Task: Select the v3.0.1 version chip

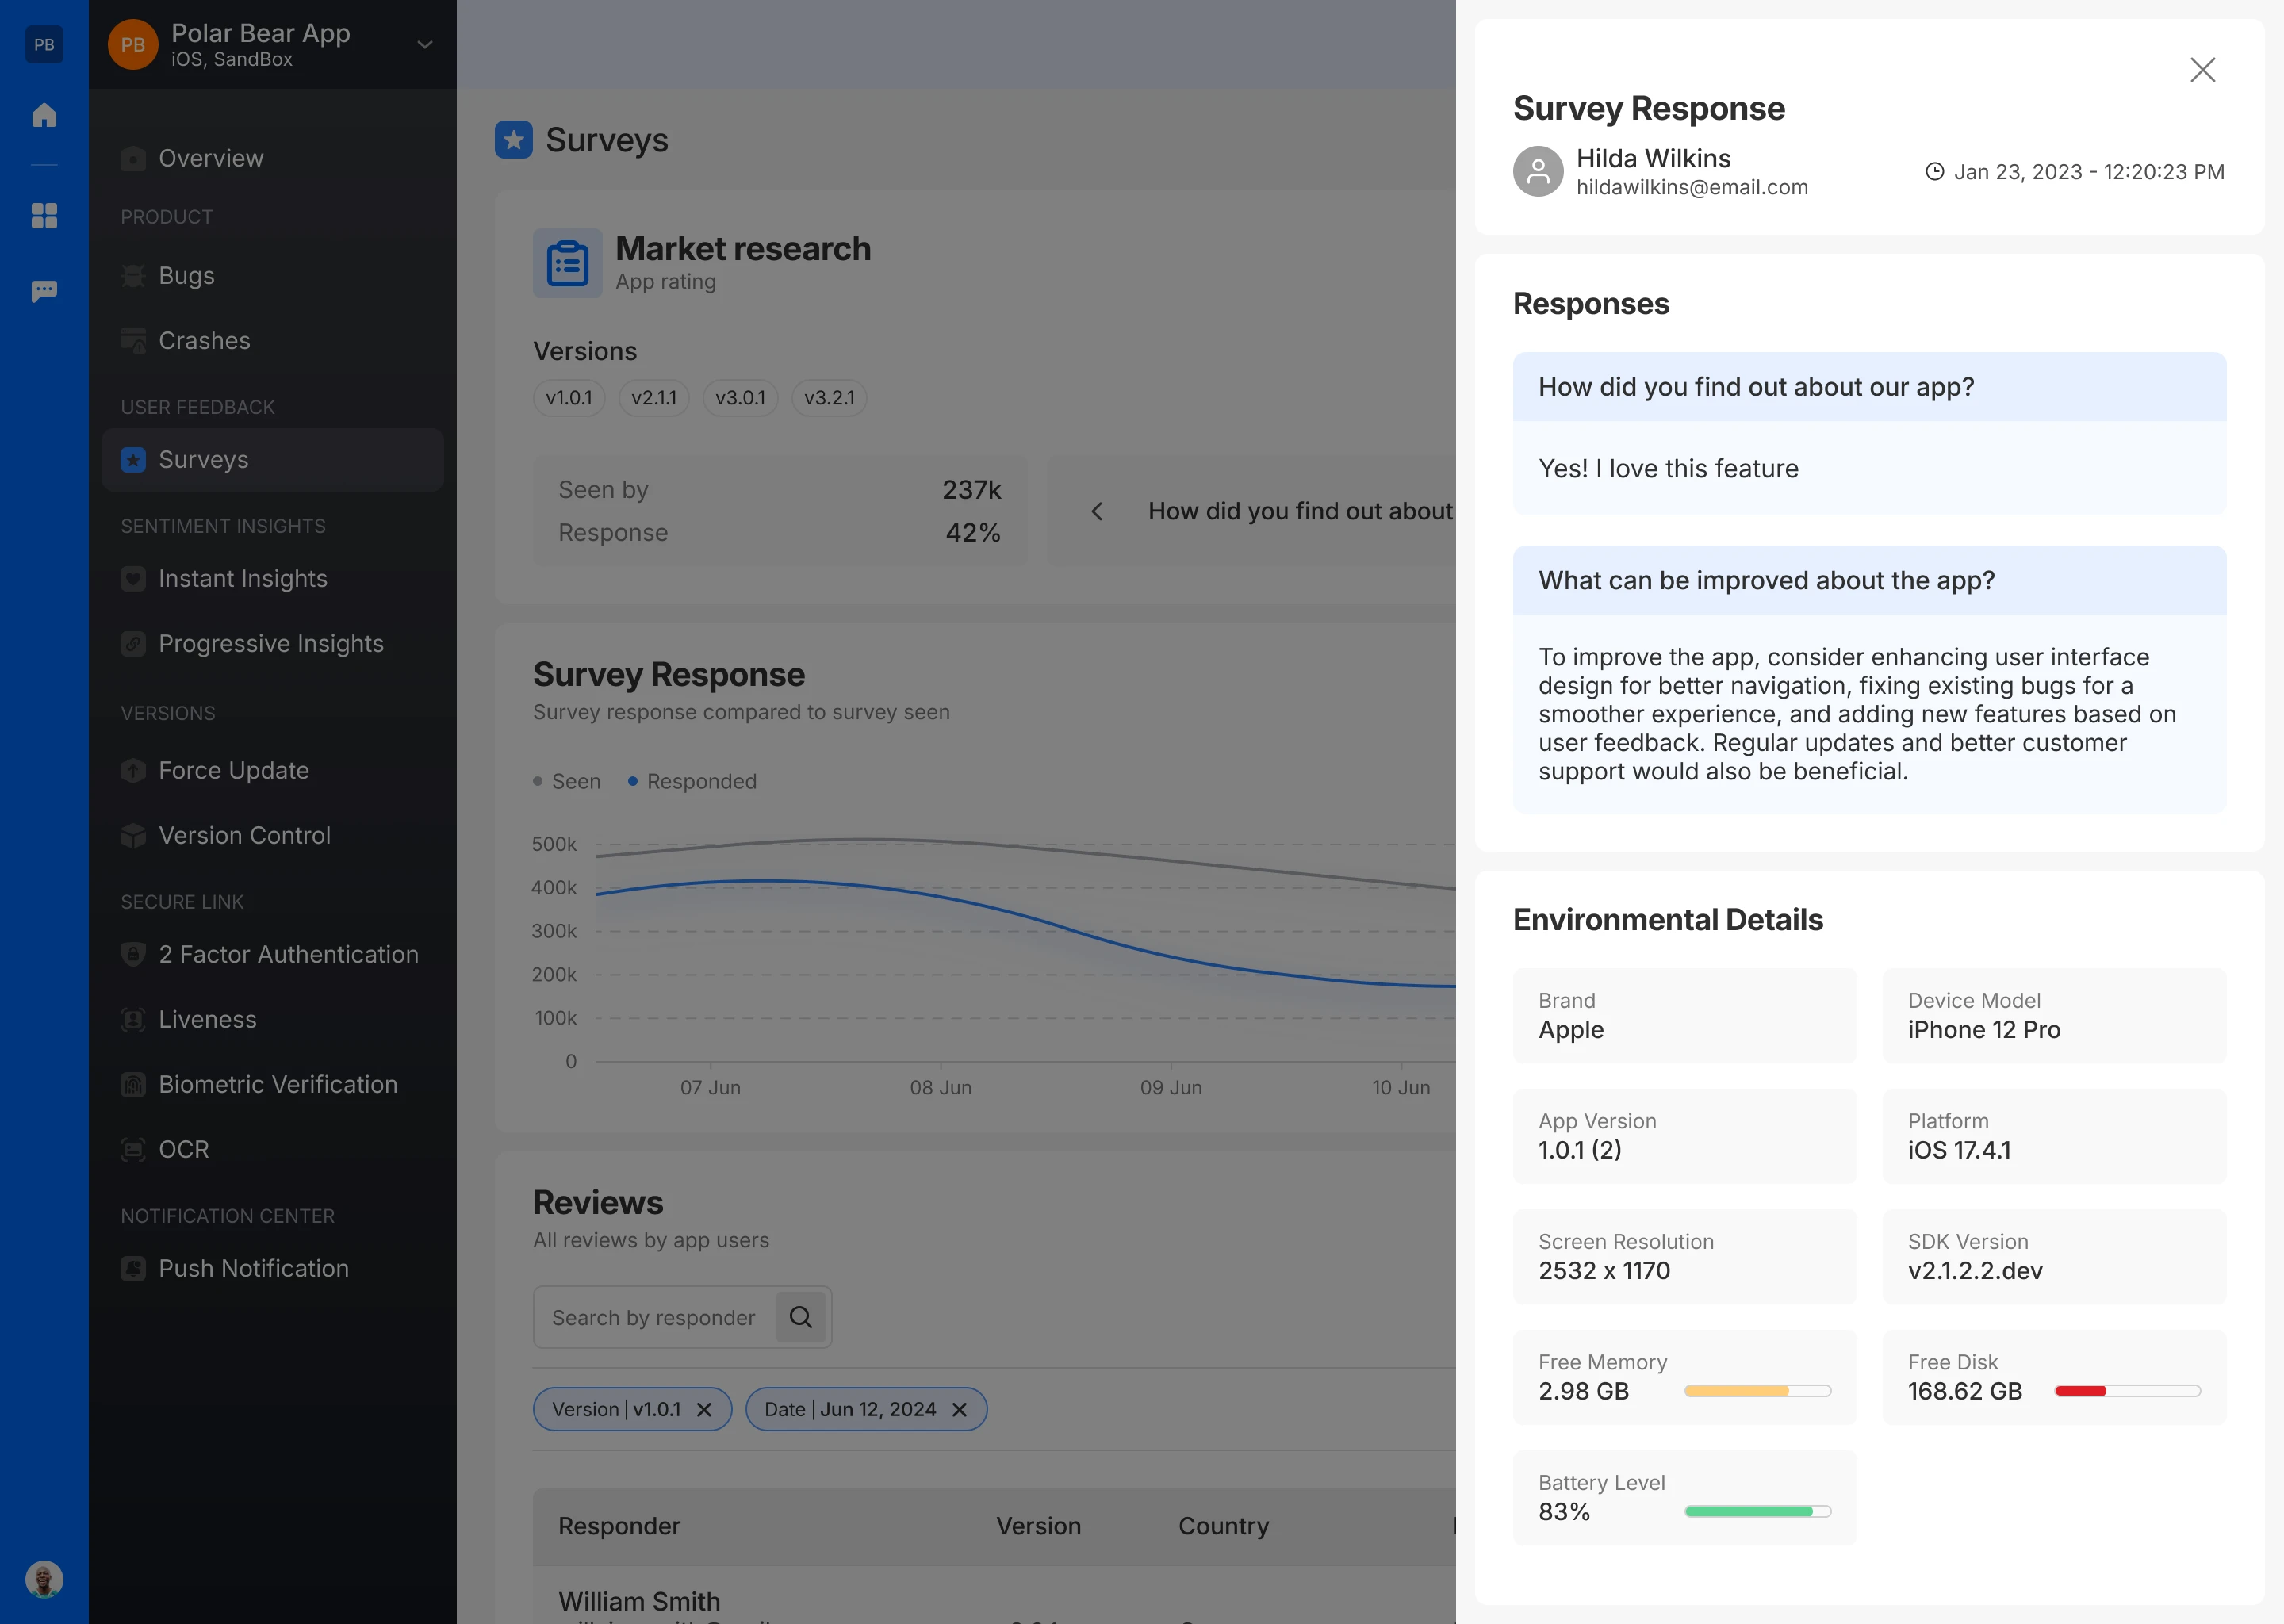Action: pos(740,397)
